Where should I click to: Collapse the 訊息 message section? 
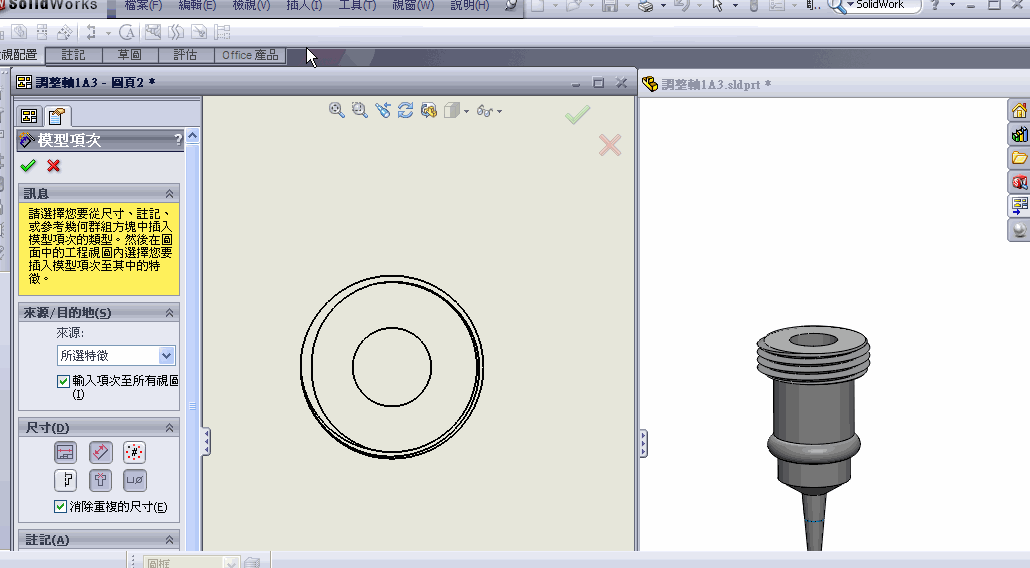[x=169, y=194]
